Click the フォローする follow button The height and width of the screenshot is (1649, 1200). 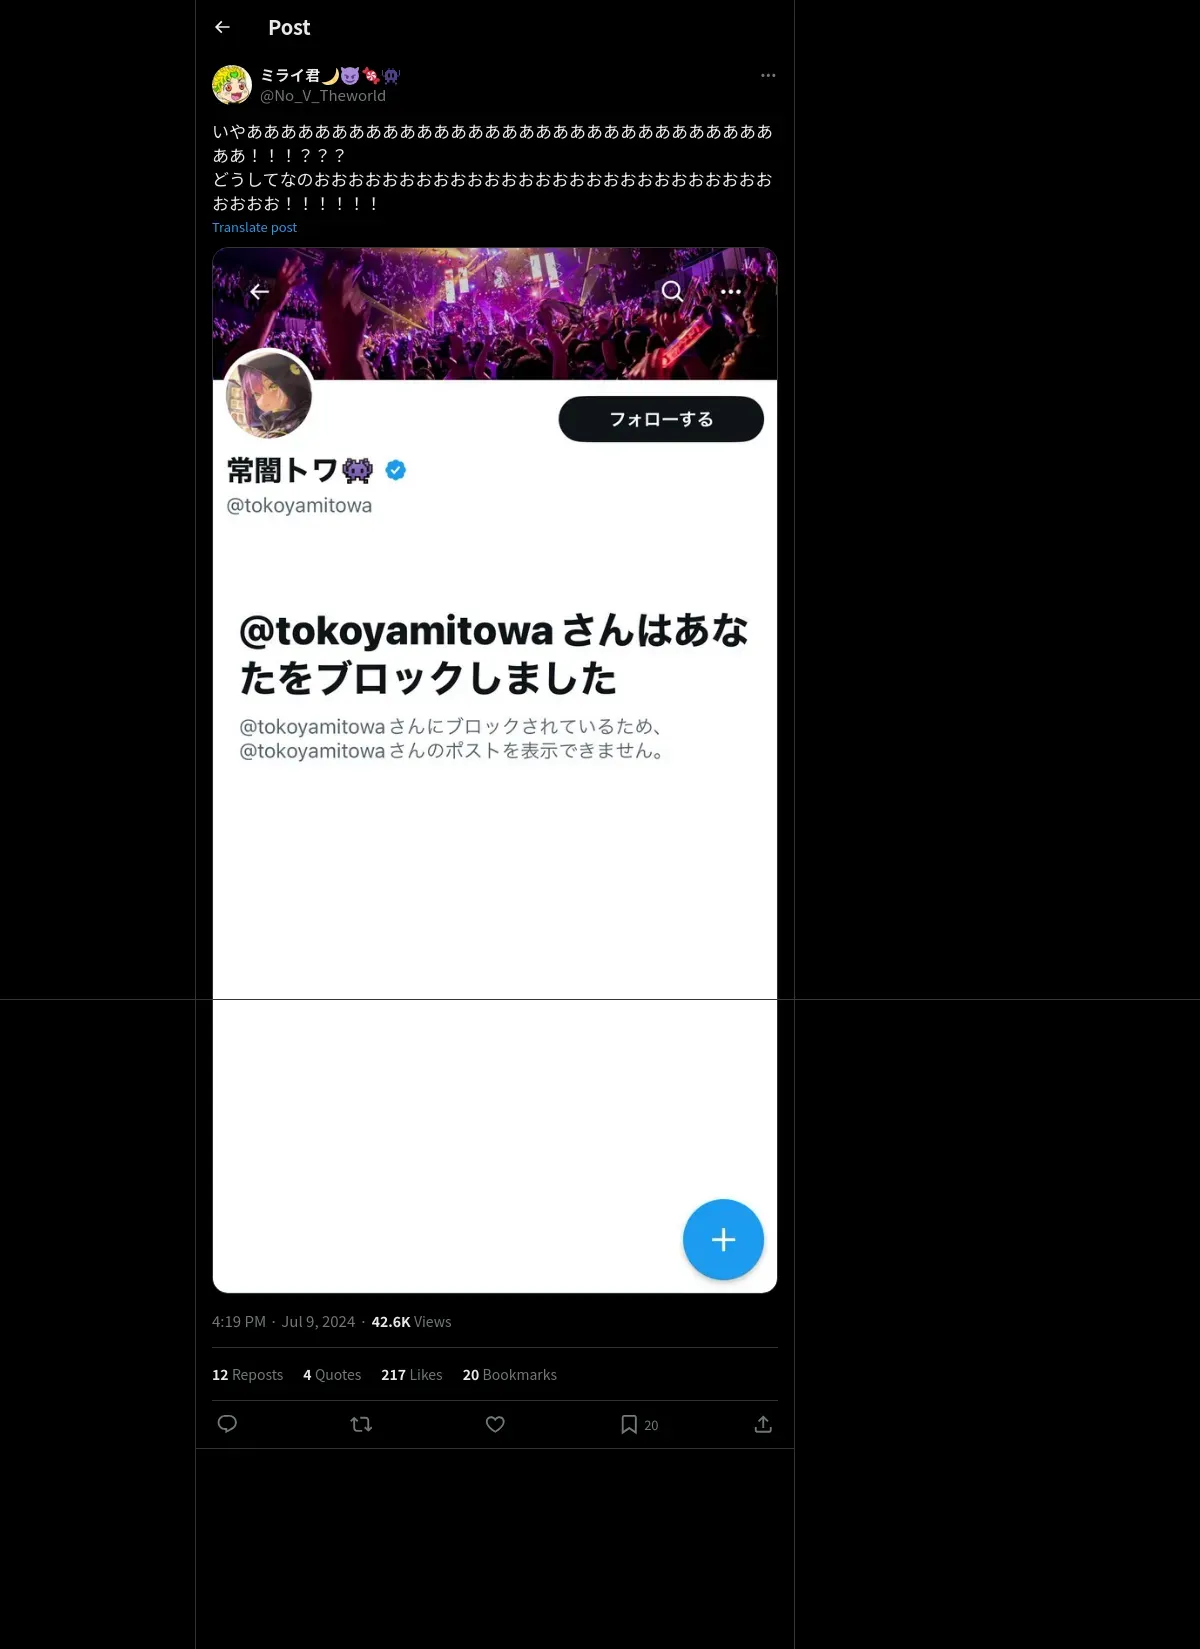coord(661,419)
